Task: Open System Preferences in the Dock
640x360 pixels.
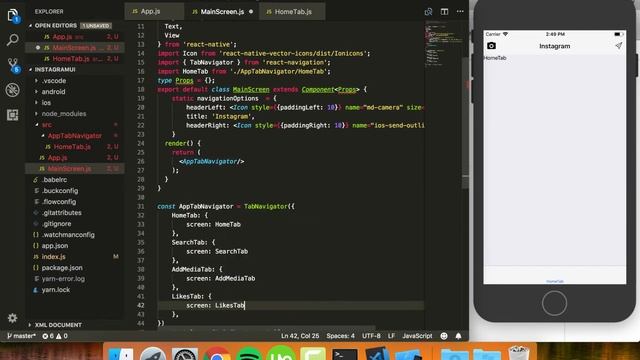Action: 184,354
